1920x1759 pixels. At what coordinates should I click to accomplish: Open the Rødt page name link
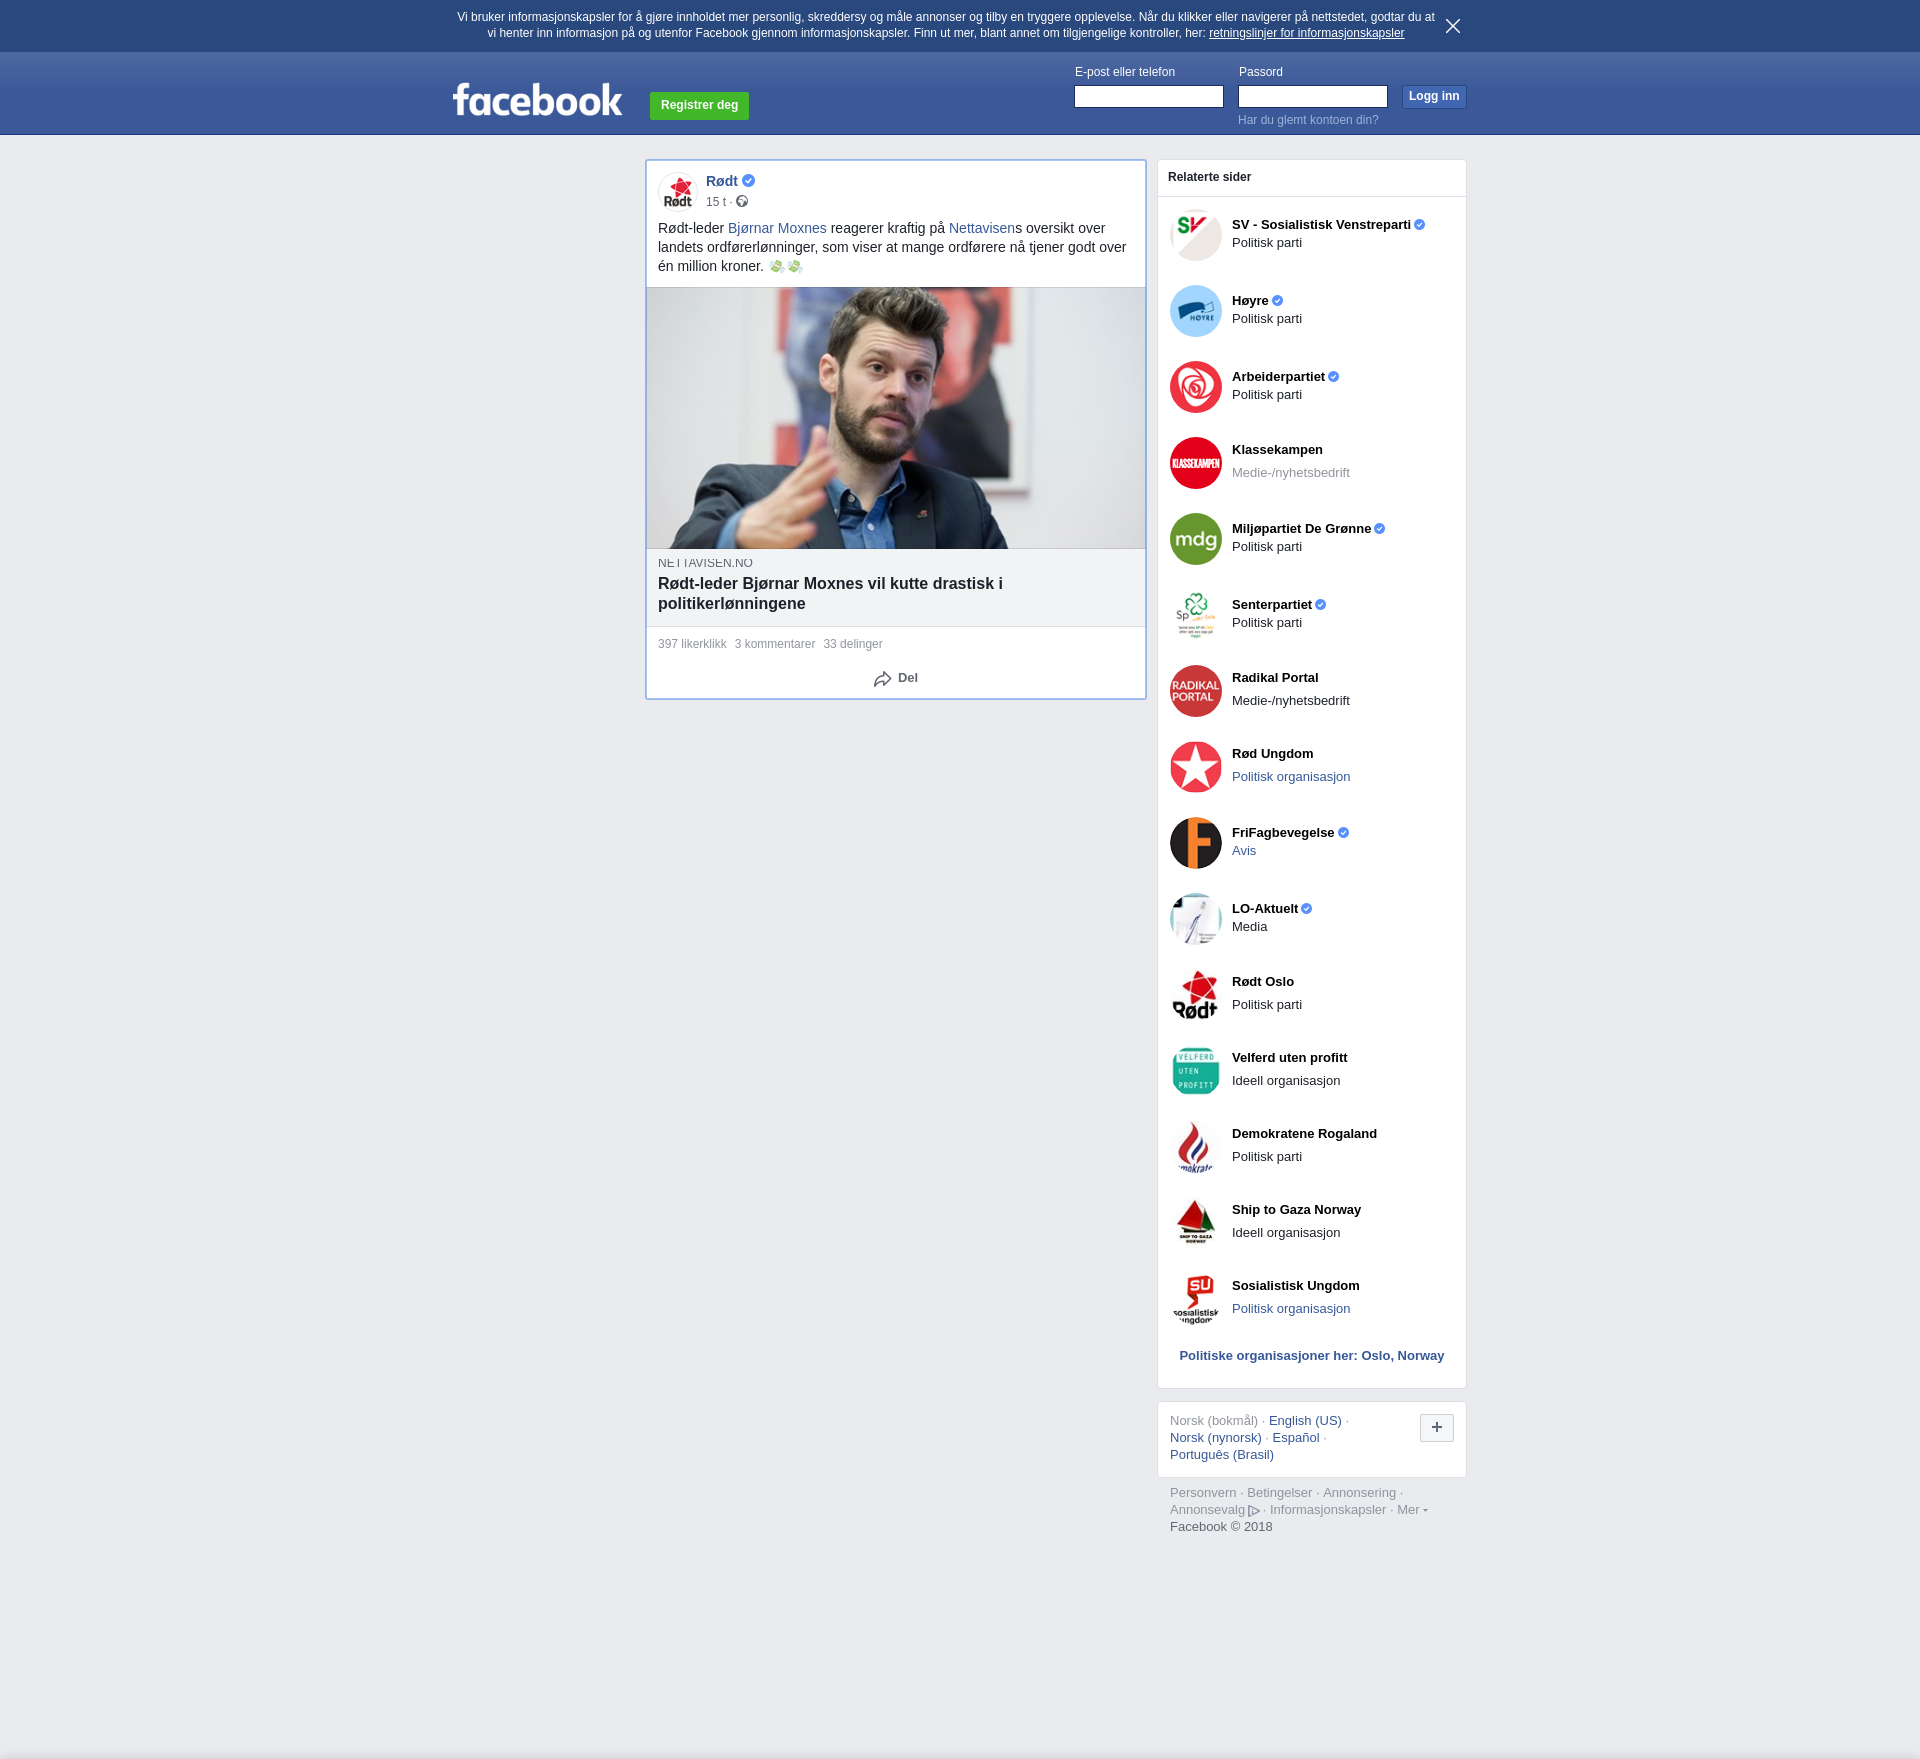point(722,181)
